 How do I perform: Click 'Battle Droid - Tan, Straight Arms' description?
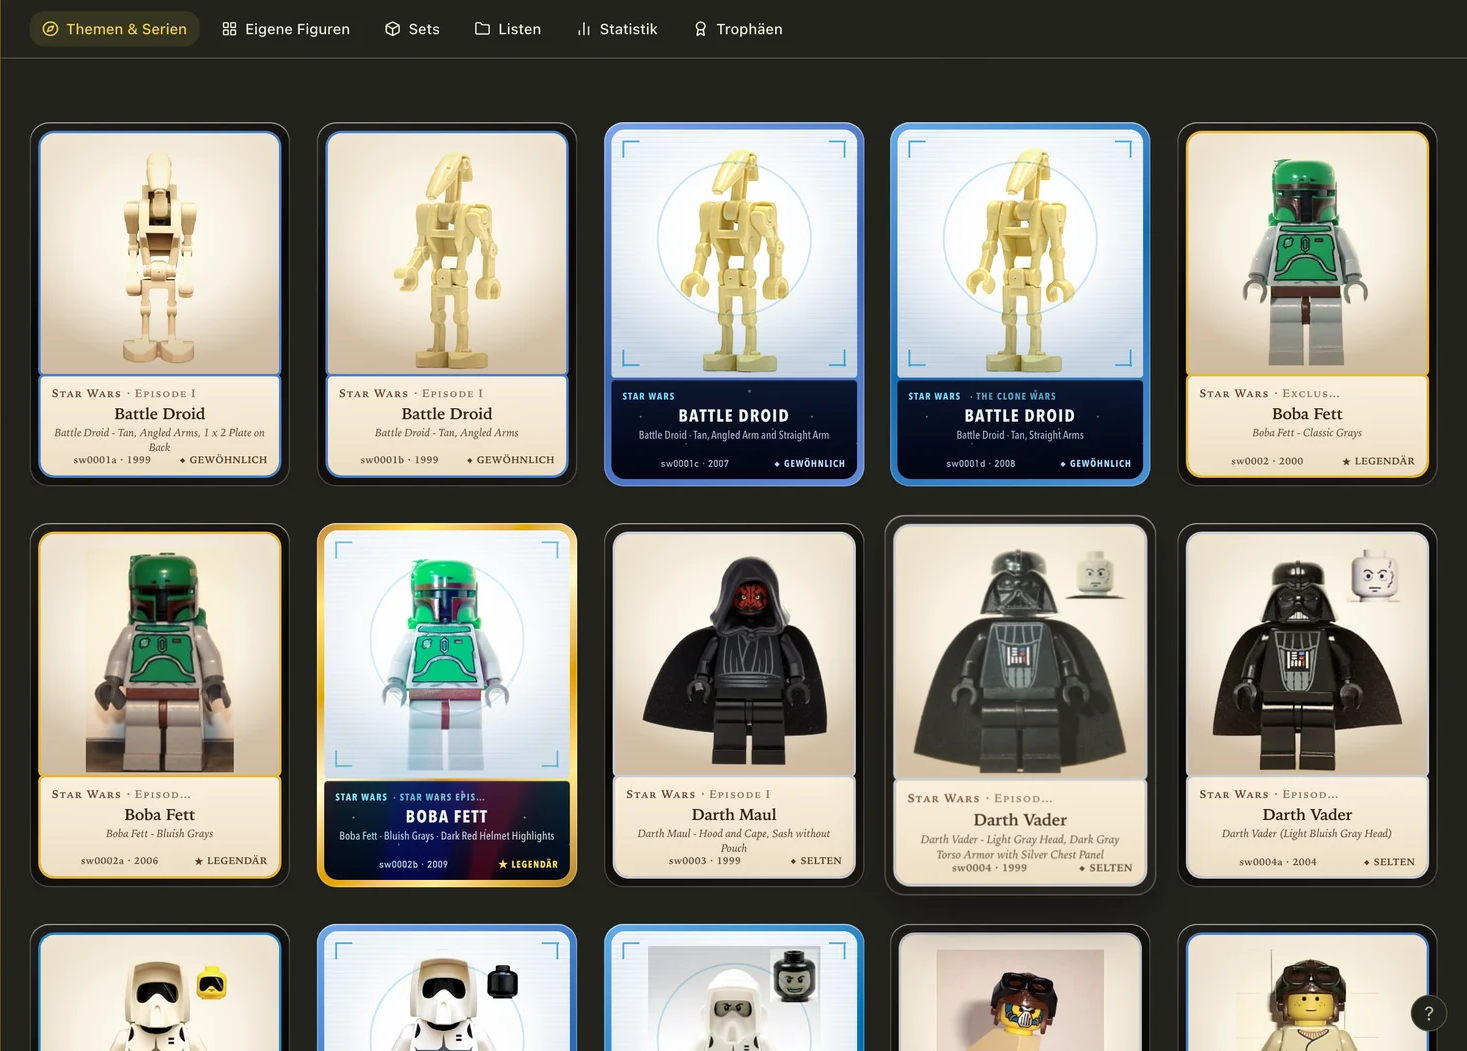coord(1020,435)
